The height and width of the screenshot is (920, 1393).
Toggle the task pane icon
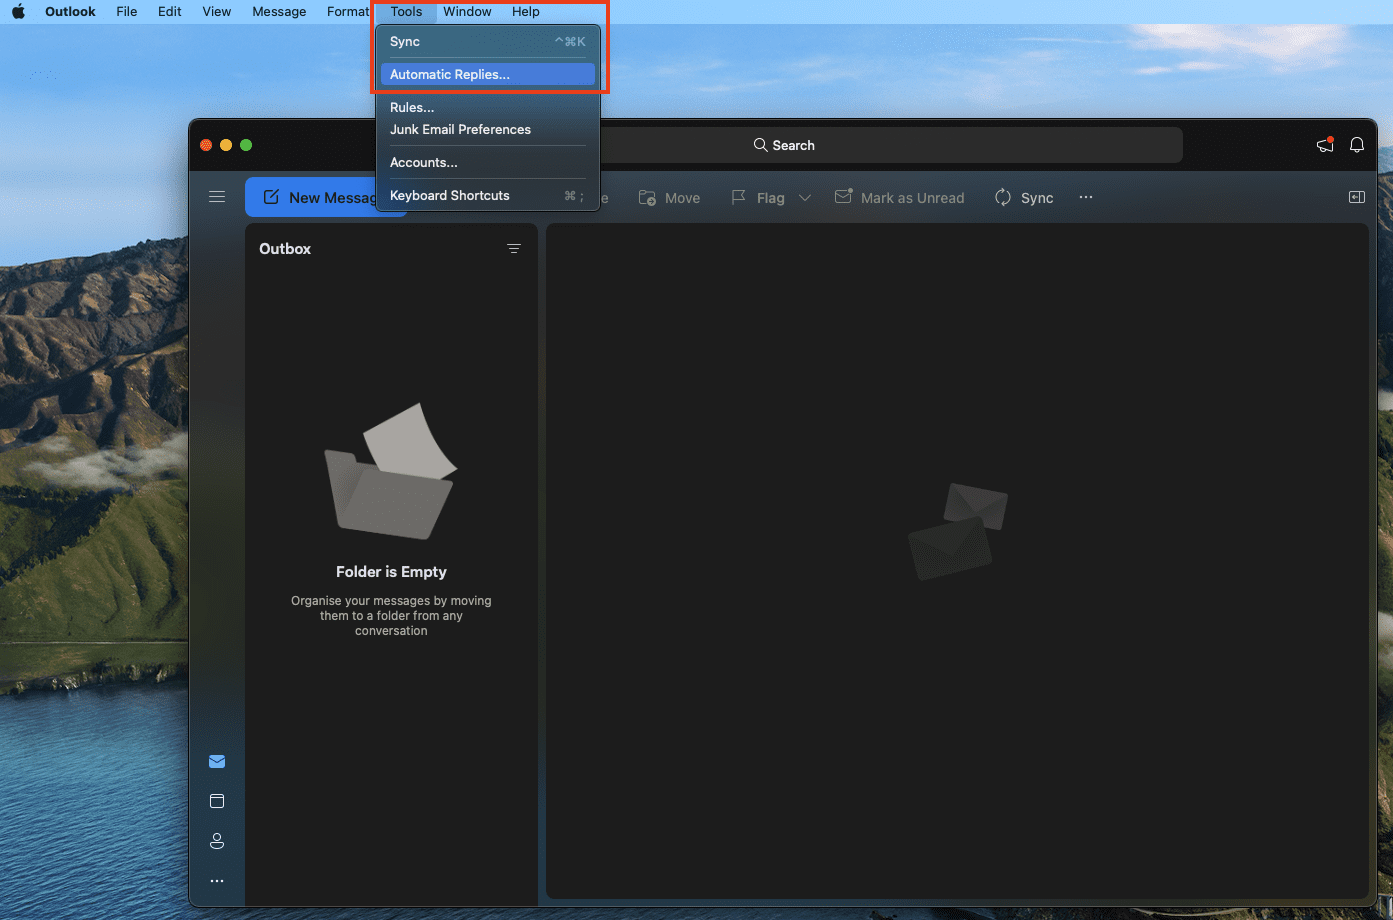1357,197
